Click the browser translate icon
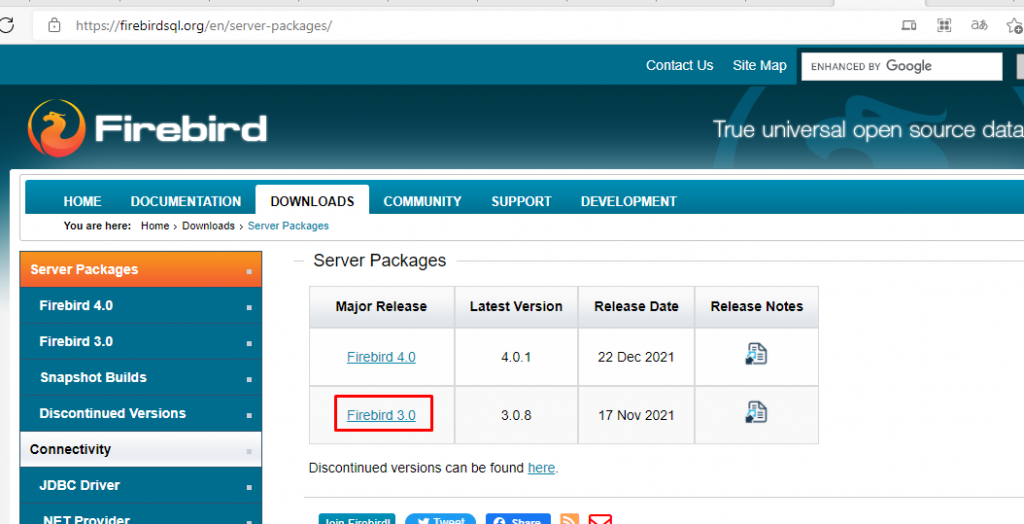 coord(979,25)
